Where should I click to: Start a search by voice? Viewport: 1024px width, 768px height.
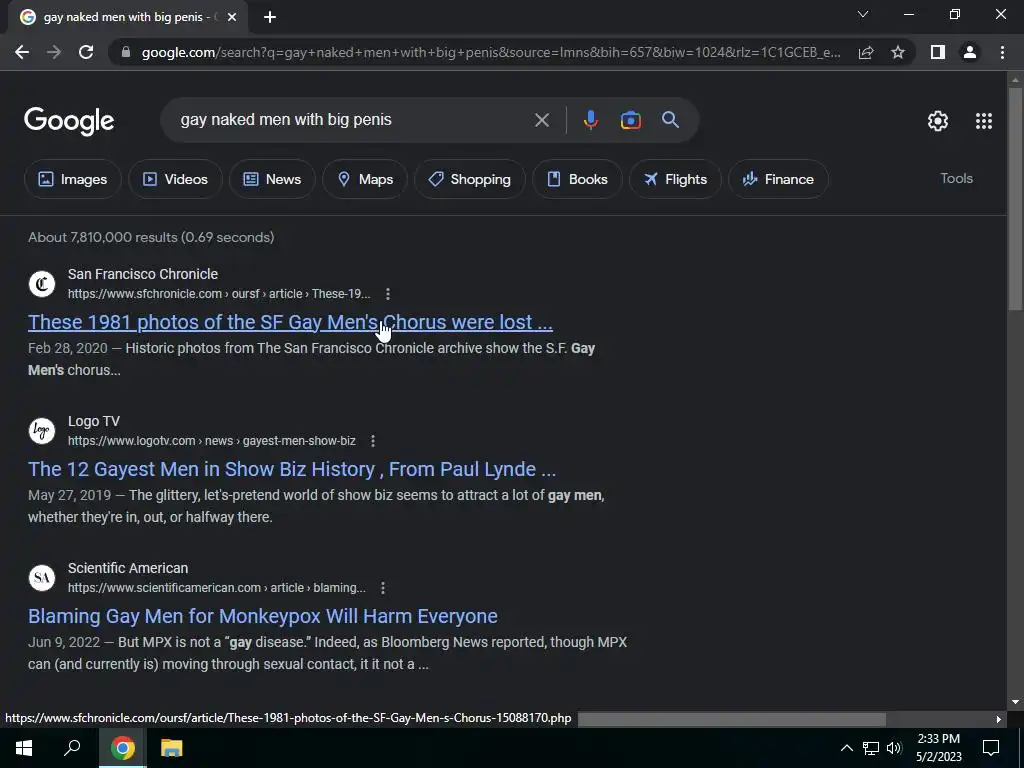pos(590,120)
